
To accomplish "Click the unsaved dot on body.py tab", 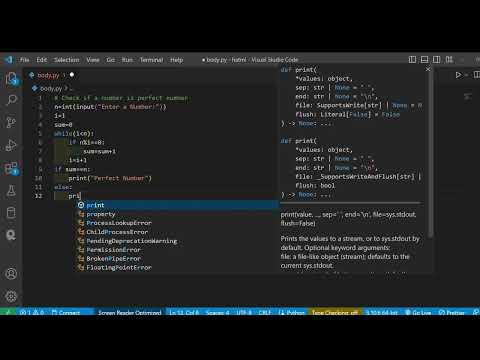I will click(x=72, y=75).
